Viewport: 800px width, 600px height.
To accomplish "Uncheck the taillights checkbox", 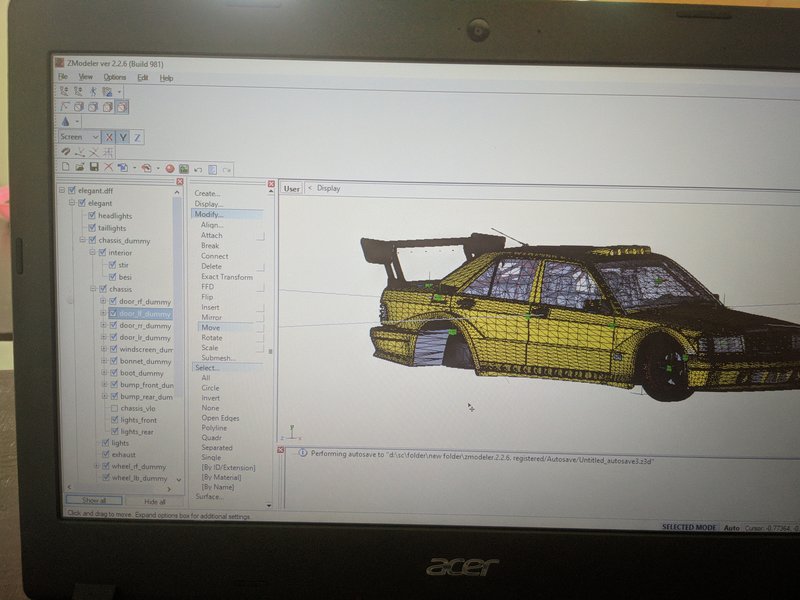I will pyautogui.click(x=92, y=228).
